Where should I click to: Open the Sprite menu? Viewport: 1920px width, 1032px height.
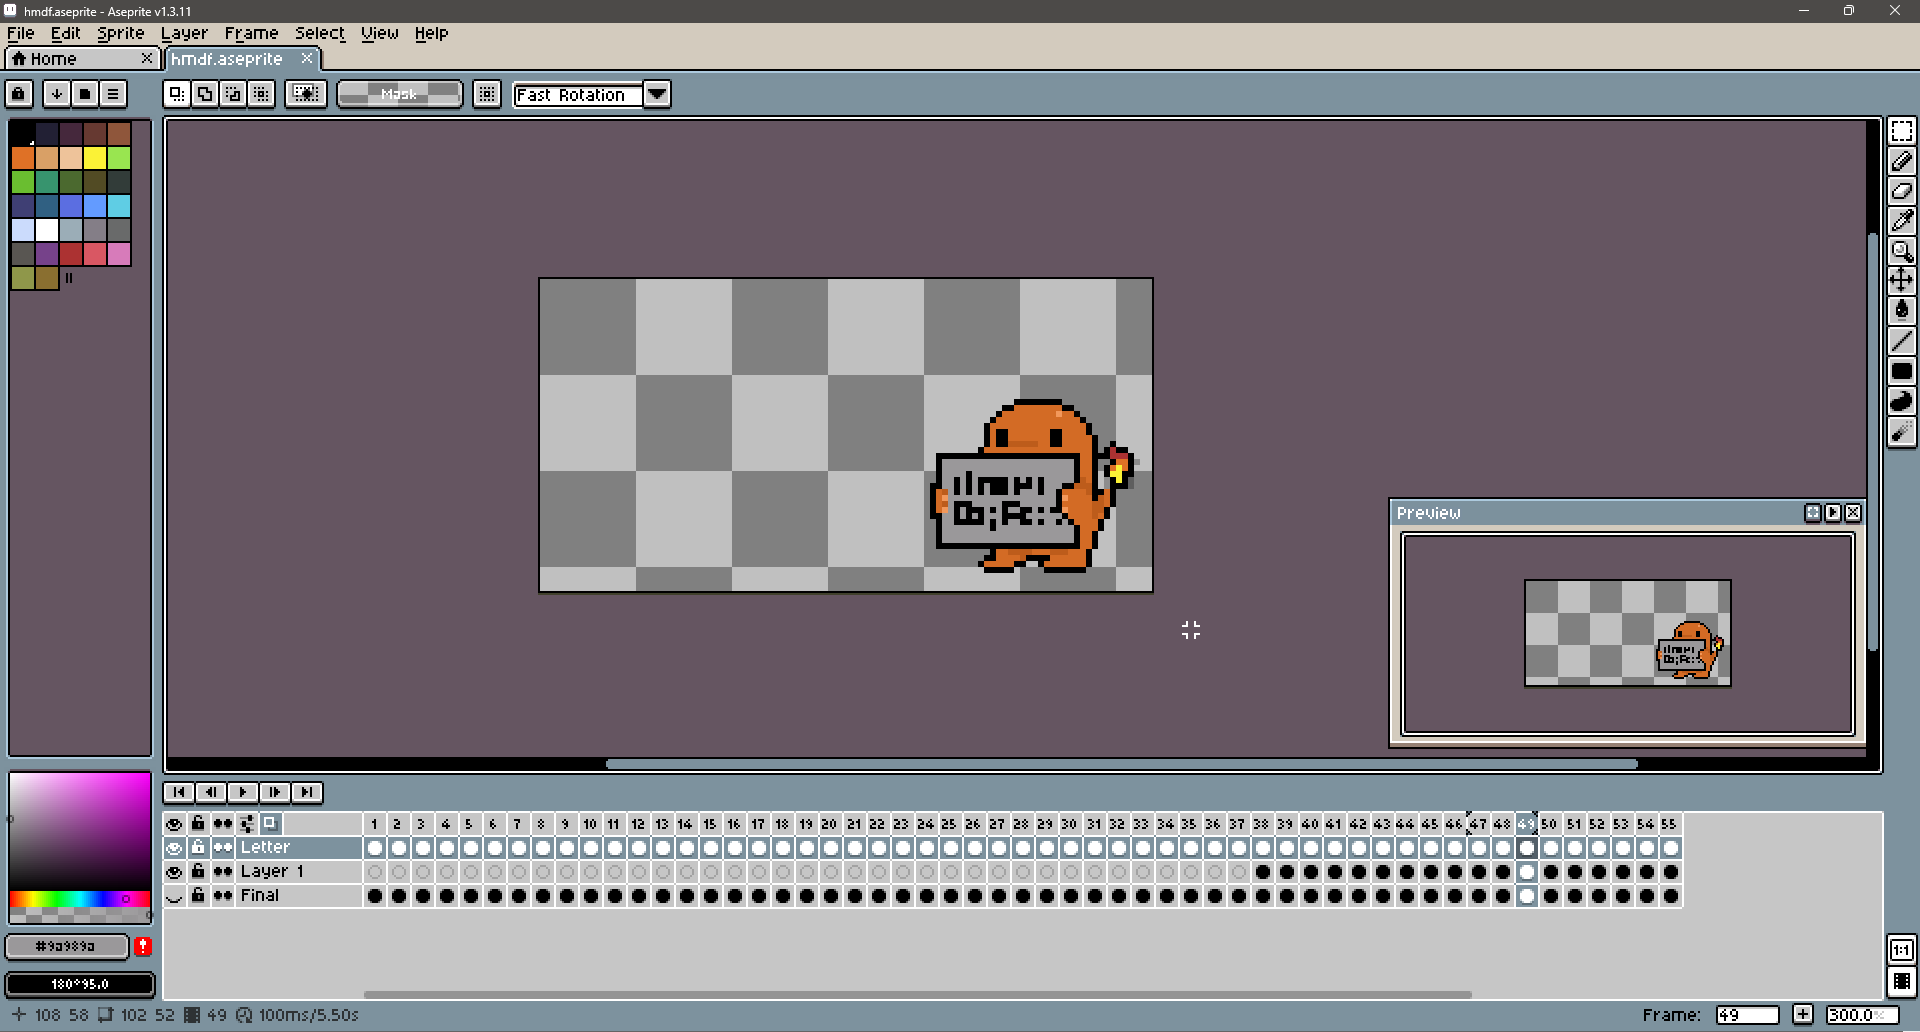[121, 33]
